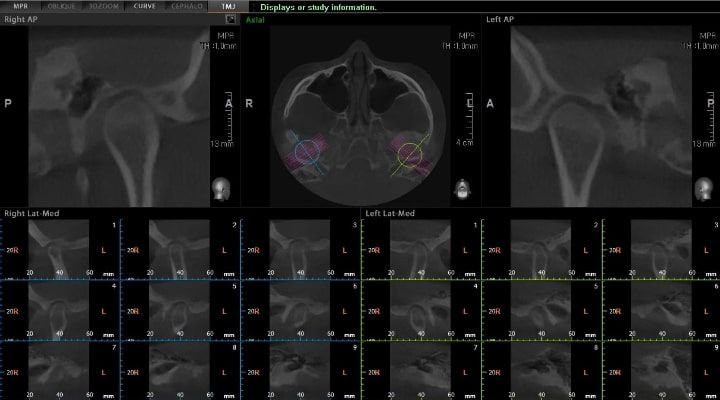
Task: Open the OBLIQUE view tab
Action: [x=60, y=6]
